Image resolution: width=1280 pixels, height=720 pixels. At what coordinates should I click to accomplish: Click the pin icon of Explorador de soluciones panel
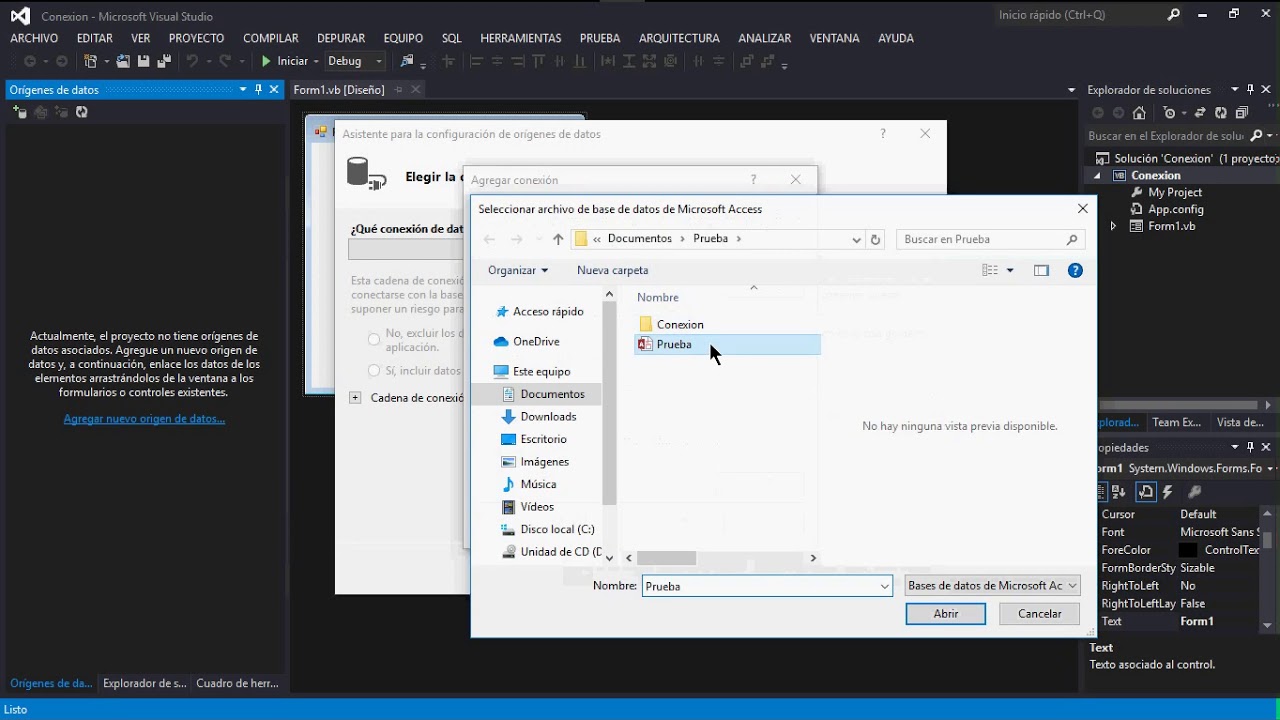[1250, 89]
